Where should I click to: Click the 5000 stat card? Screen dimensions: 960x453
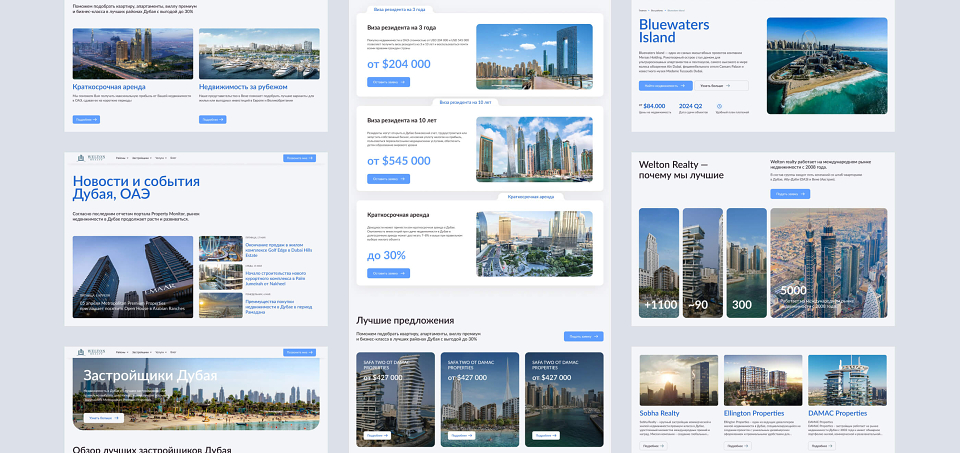pyautogui.click(x=828, y=263)
